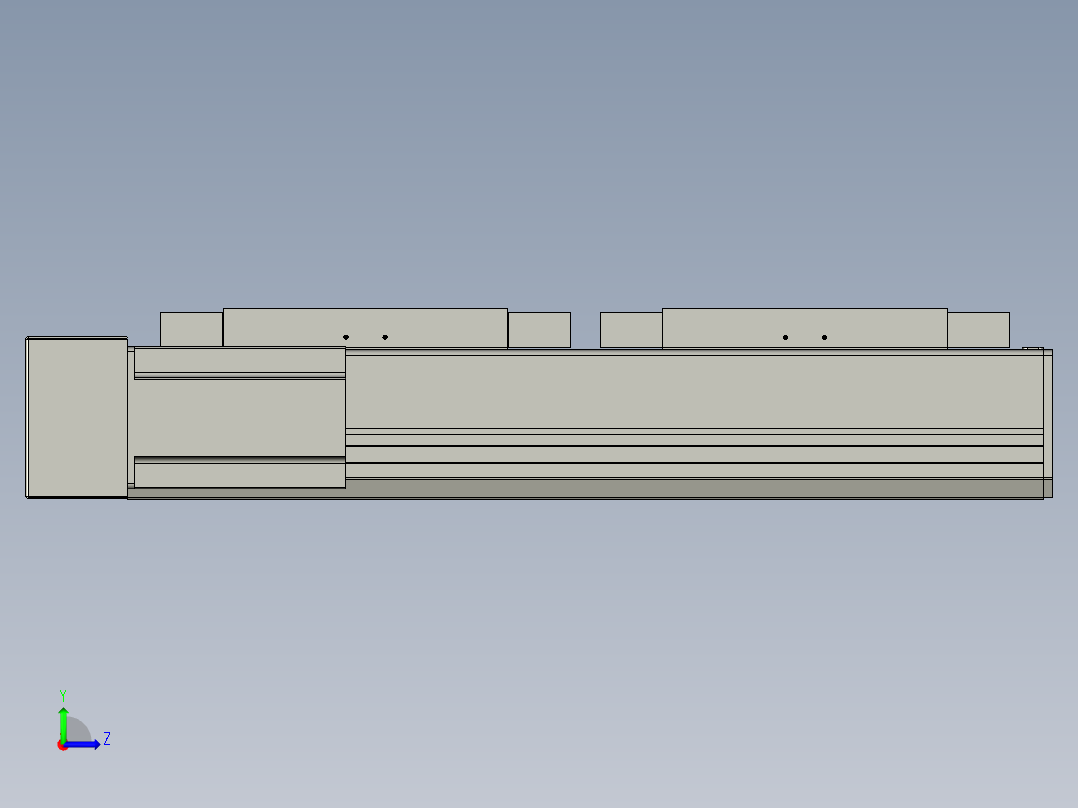Select the motor block at the actuator's left end
This screenshot has width=1078, height=808.
click(x=76, y=417)
